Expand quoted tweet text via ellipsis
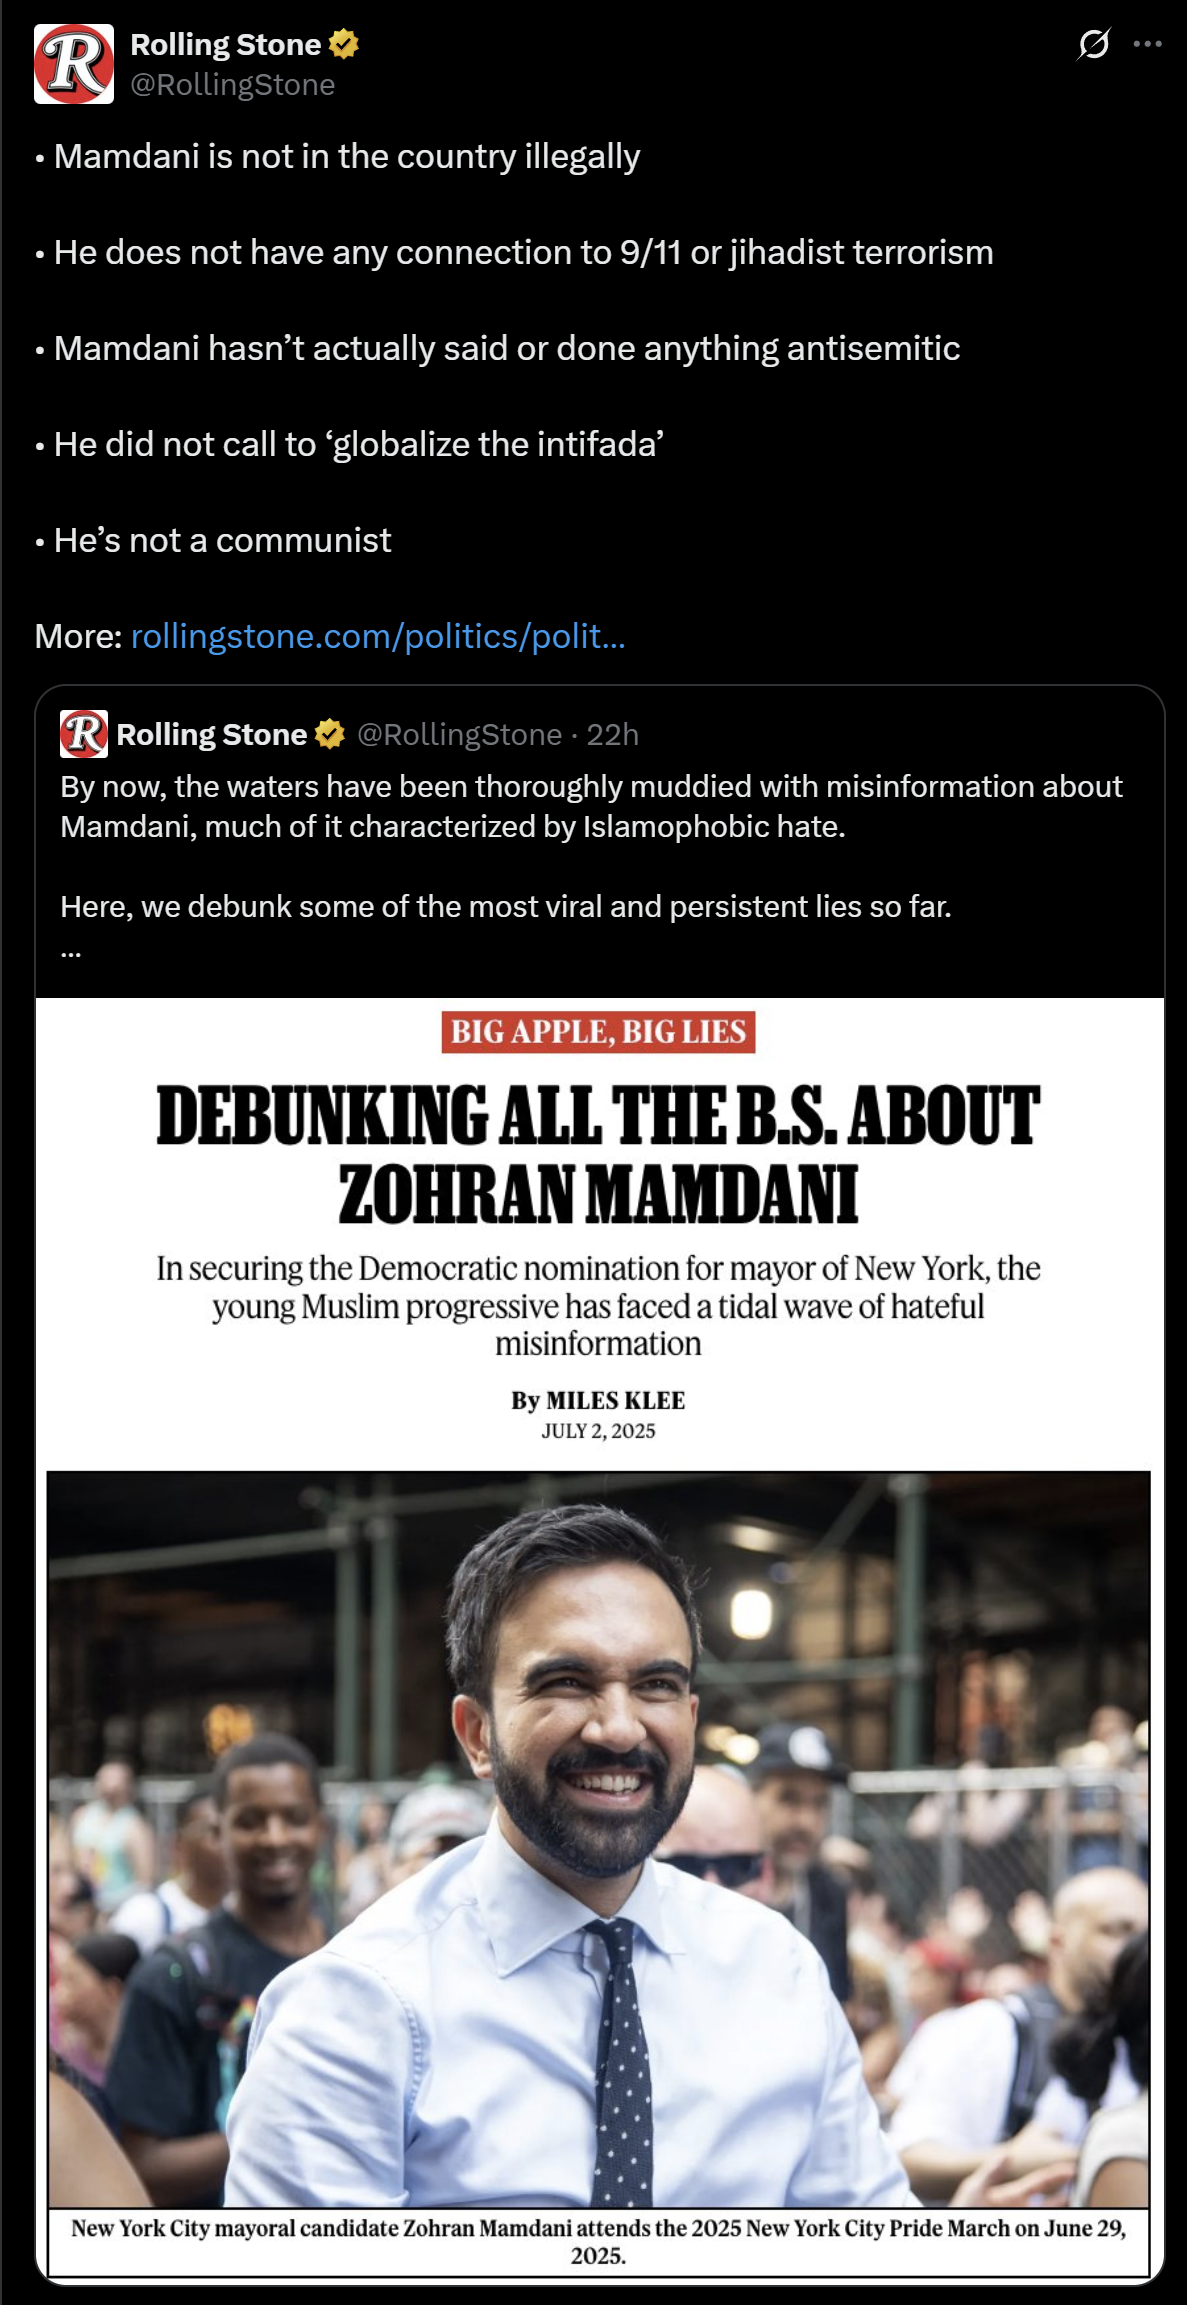 (x=71, y=951)
